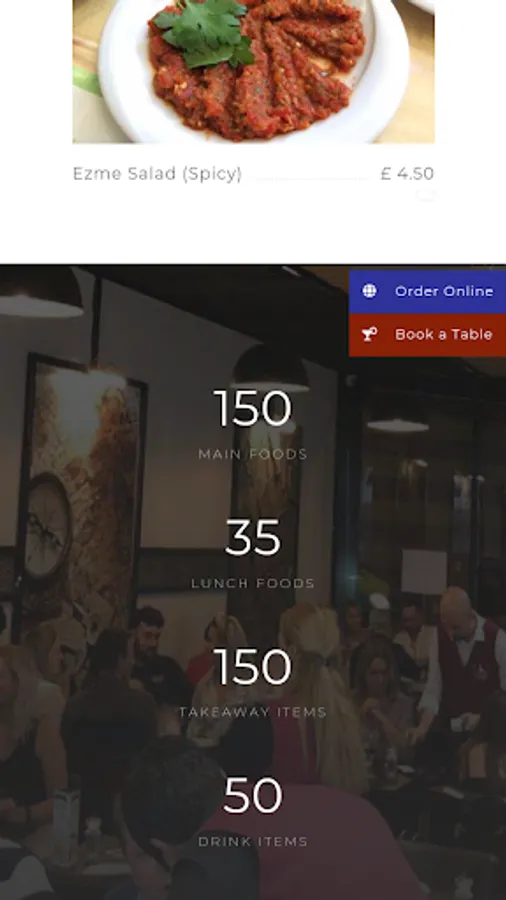The width and height of the screenshot is (506, 900).
Task: Click the parsley garnish on the salad photo
Action: [x=205, y=33]
